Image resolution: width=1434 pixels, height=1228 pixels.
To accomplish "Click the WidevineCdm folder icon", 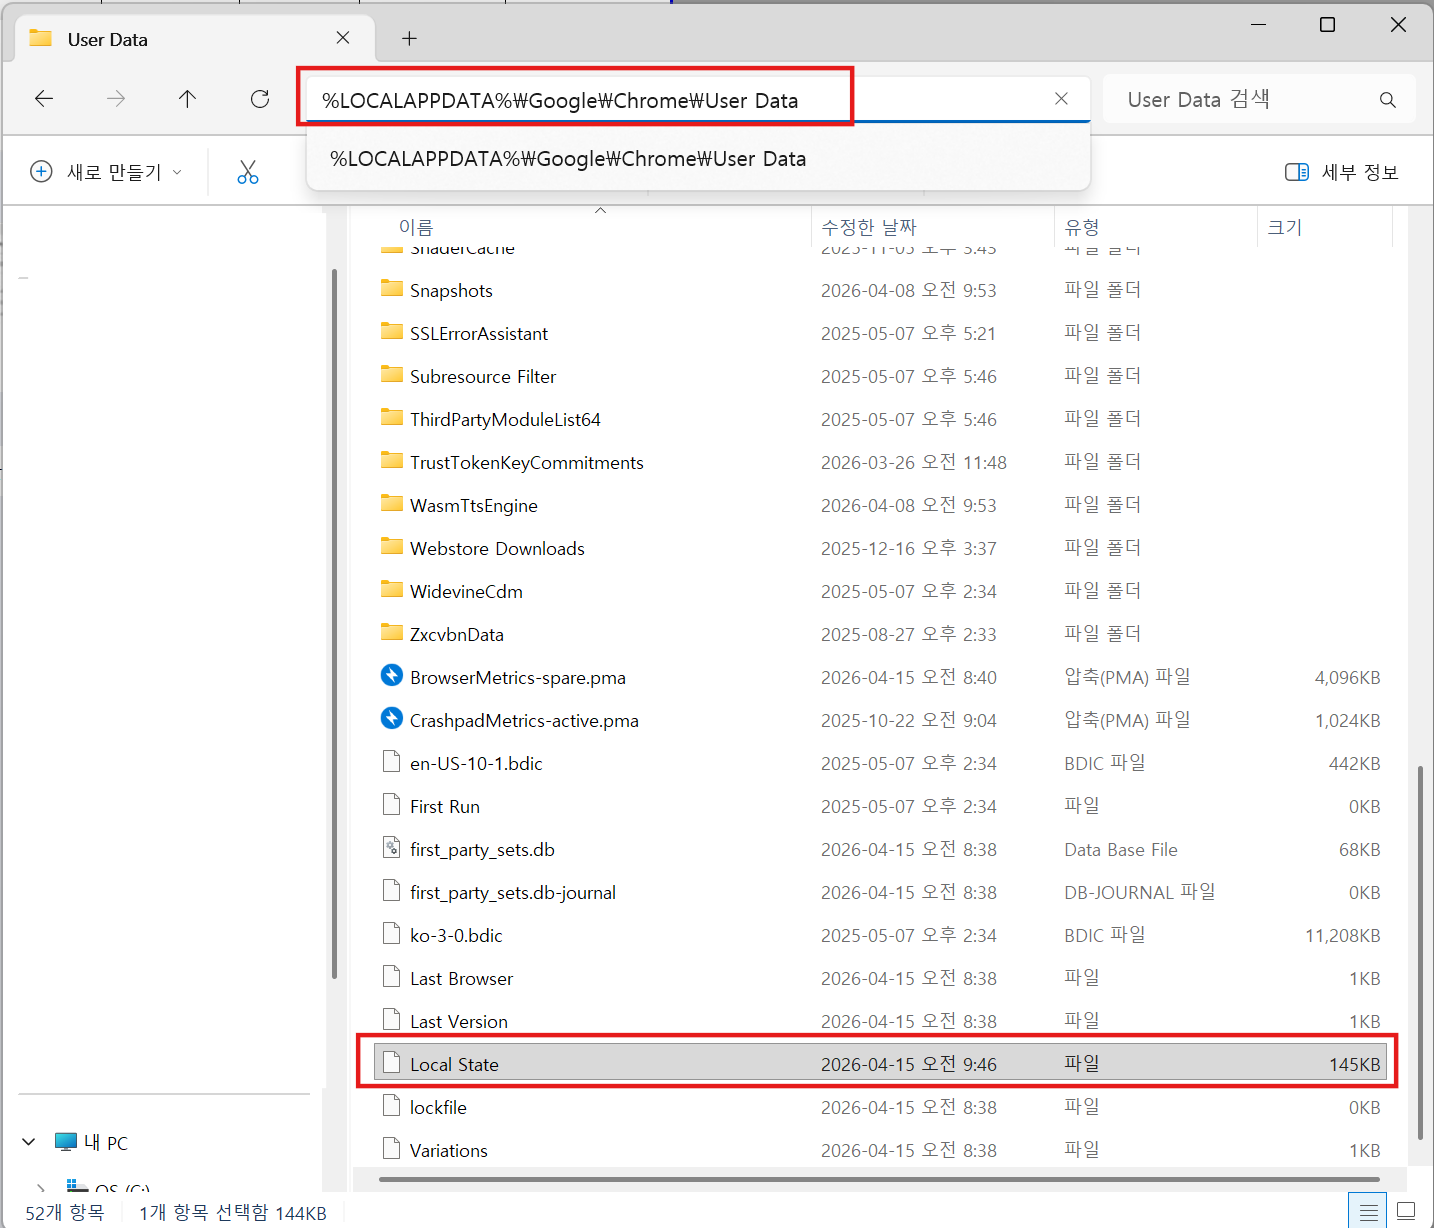I will [x=392, y=590].
